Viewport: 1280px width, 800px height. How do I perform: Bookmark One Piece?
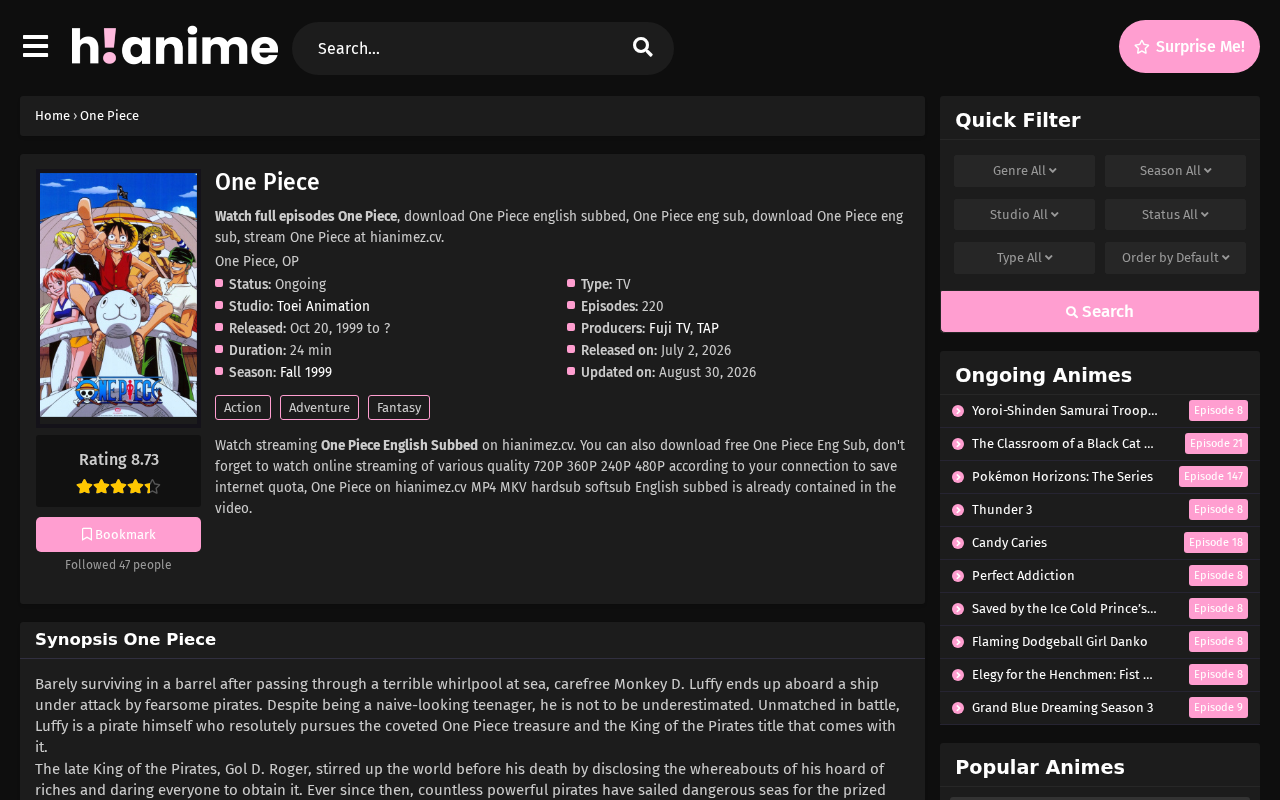point(118,535)
